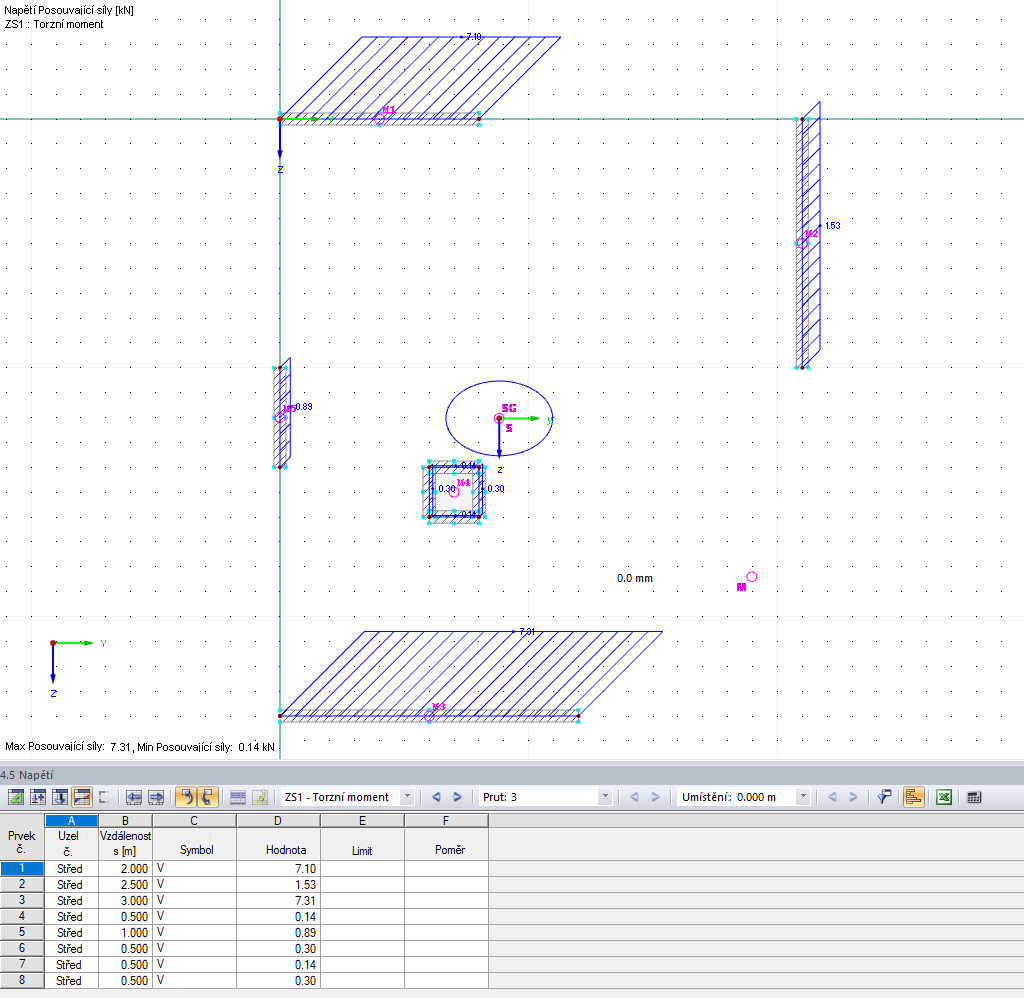
Task: Toggle the first orange curved-arrow button
Action: pos(186,797)
